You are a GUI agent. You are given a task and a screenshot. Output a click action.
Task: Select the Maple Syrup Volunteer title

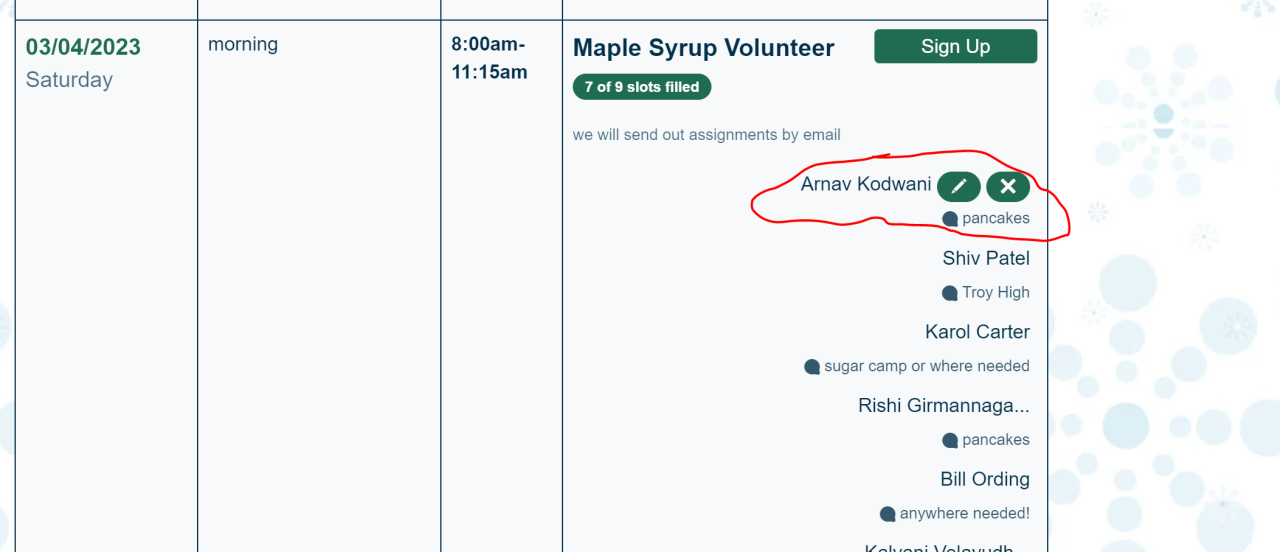pyautogui.click(x=703, y=47)
